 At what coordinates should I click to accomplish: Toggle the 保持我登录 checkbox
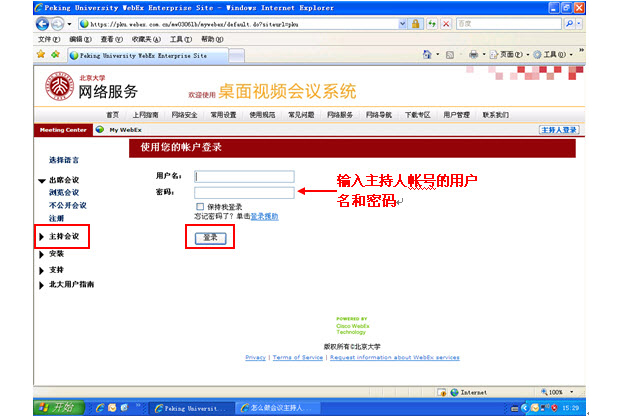coord(200,206)
